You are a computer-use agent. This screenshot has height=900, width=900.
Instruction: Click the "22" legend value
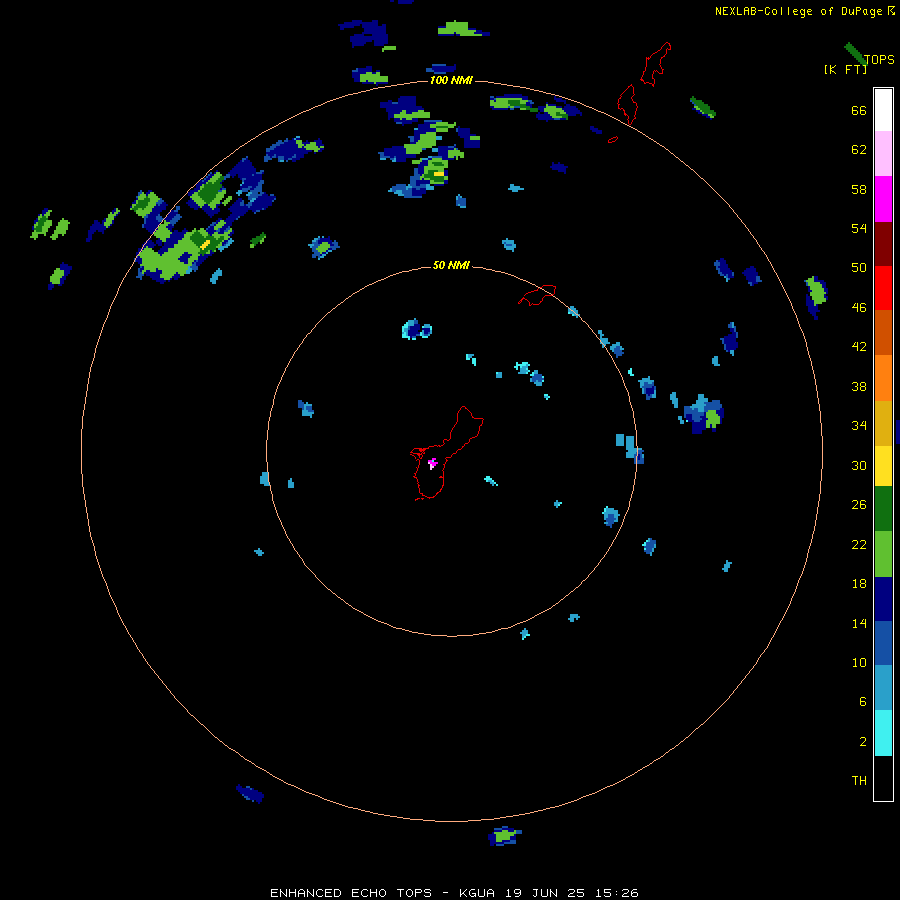(859, 544)
